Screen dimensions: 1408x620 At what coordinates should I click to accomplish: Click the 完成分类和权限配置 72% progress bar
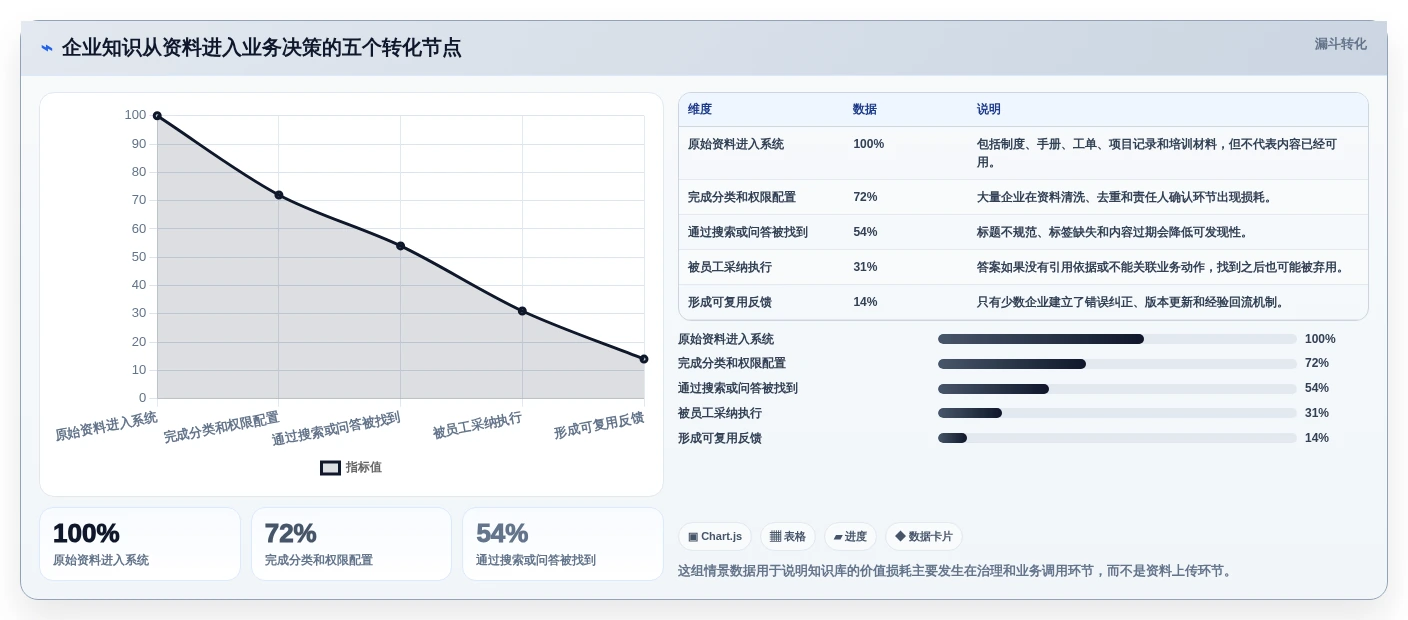pyautogui.click(x=1117, y=364)
